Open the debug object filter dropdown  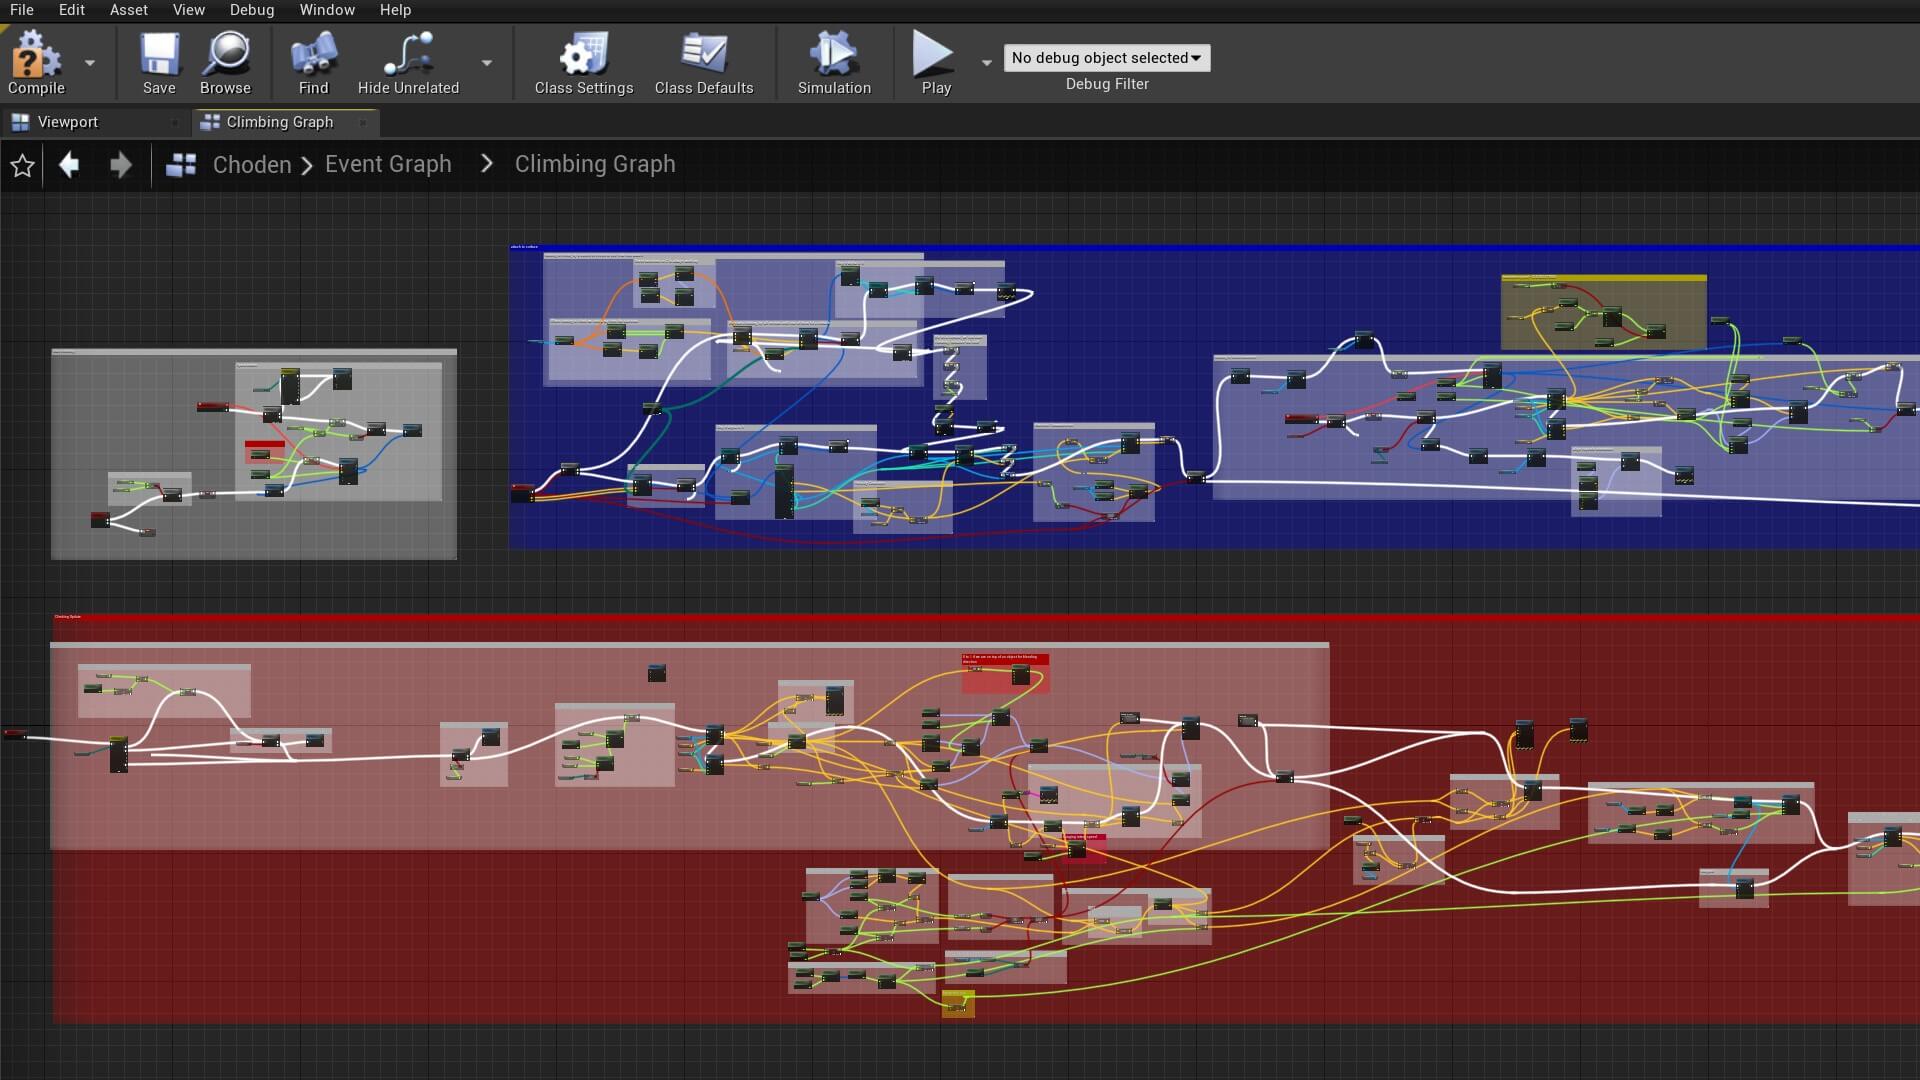(1106, 58)
